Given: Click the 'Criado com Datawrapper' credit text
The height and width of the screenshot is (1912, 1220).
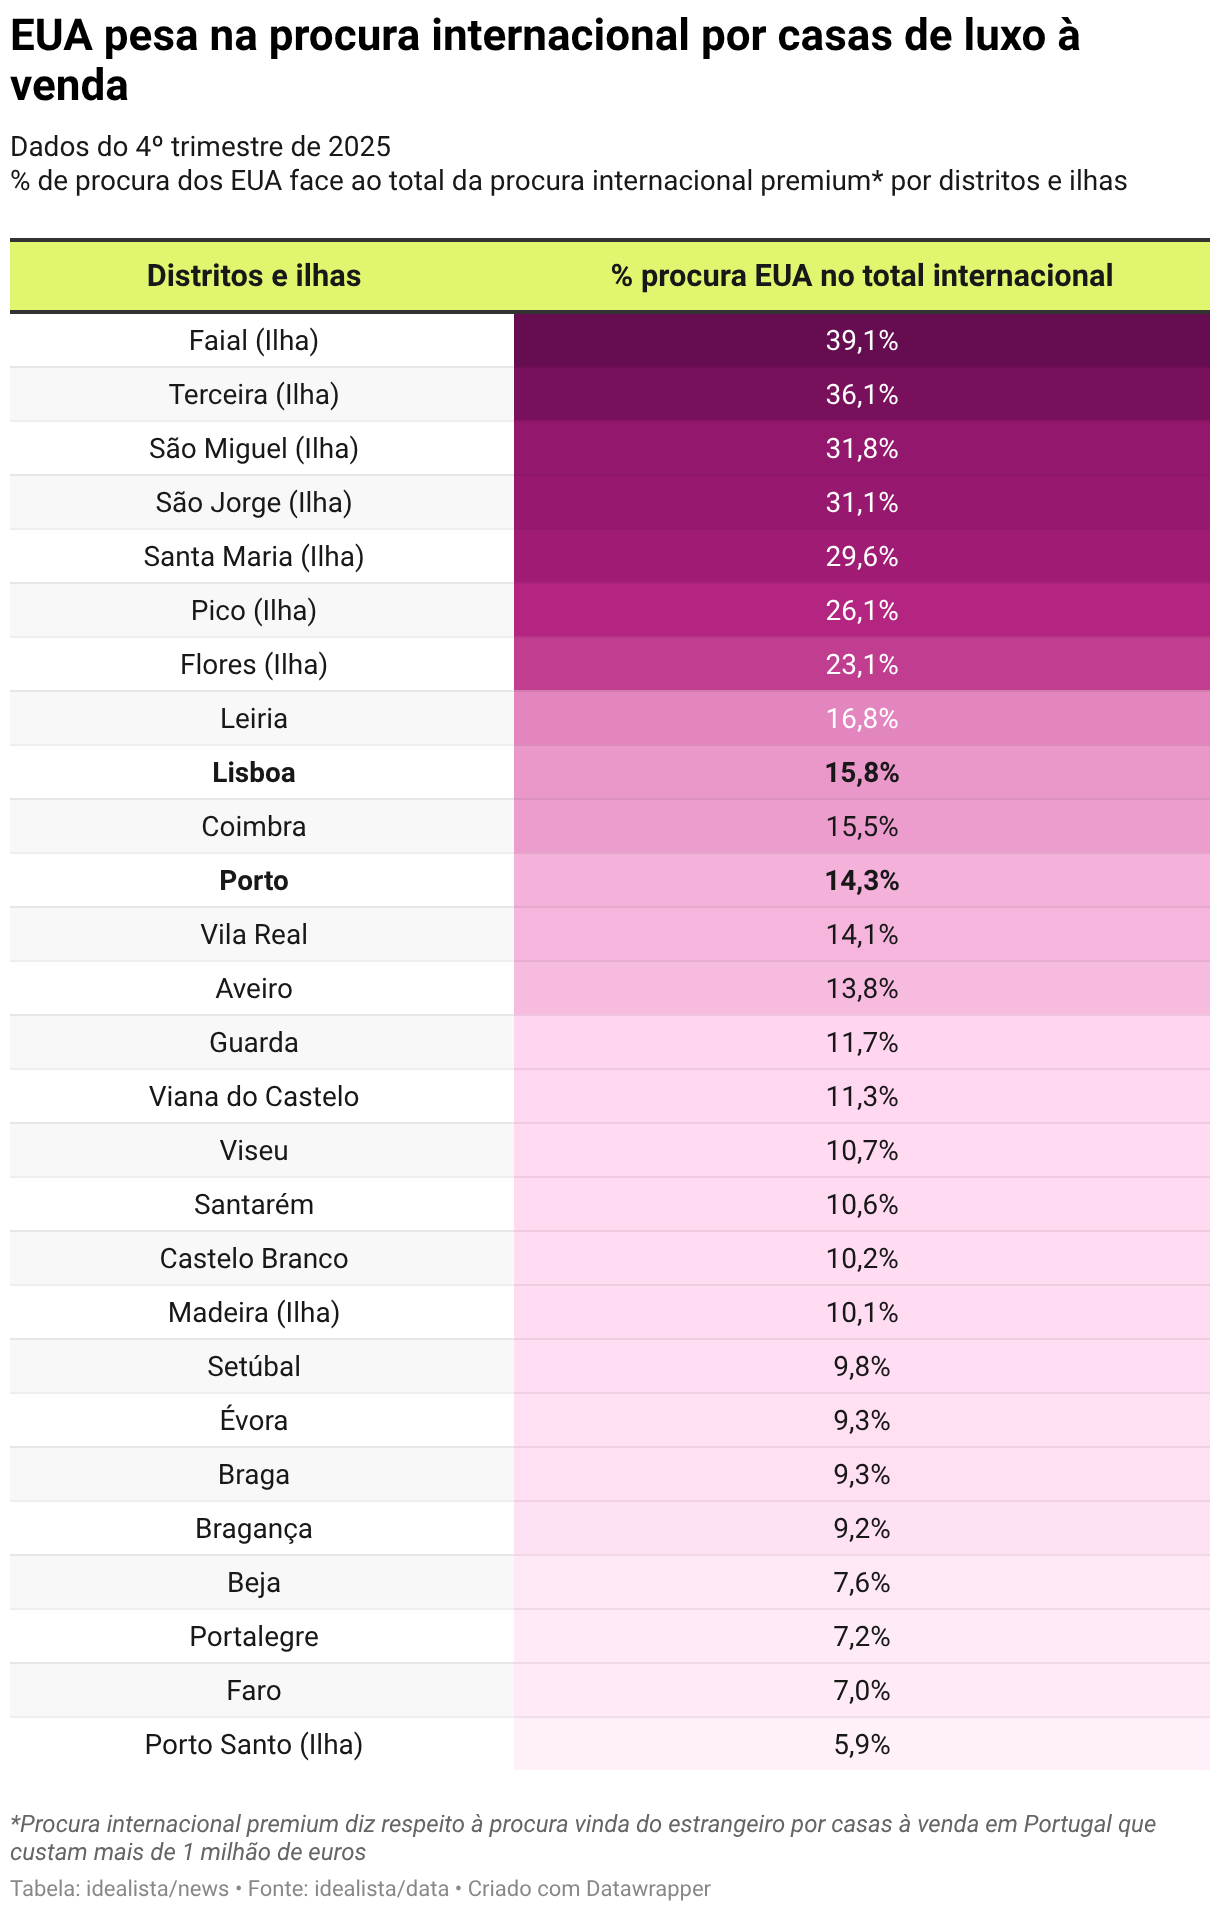Looking at the screenshot, I should [x=589, y=1889].
